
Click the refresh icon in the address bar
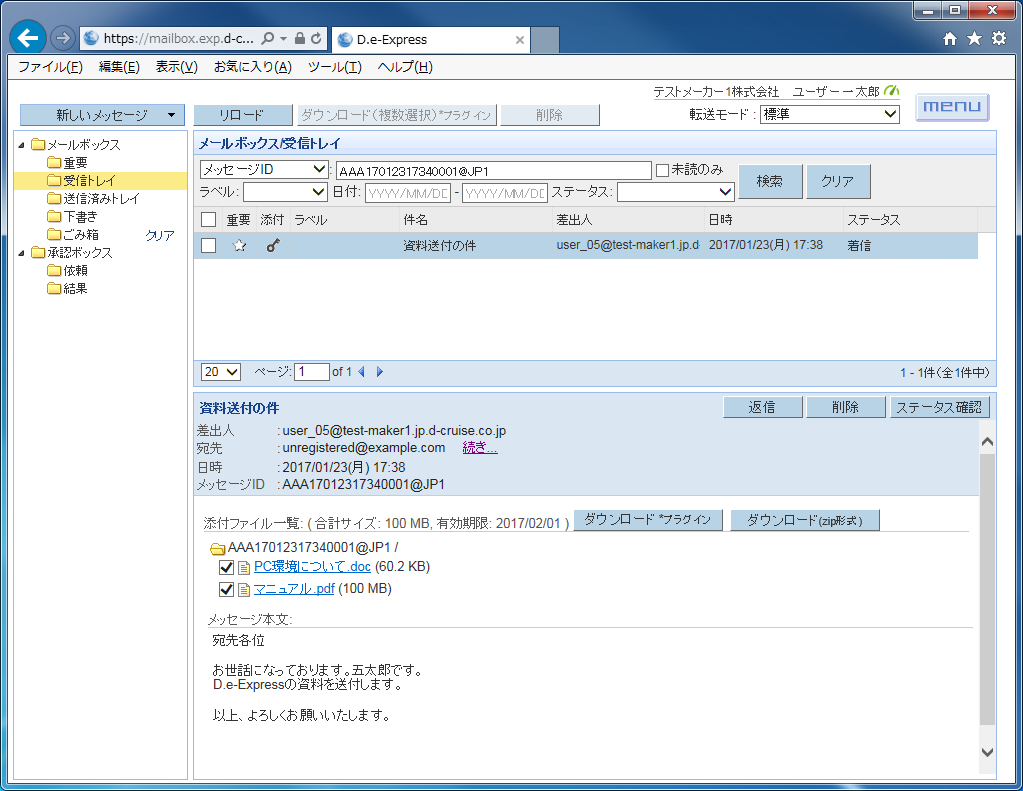[x=316, y=39]
